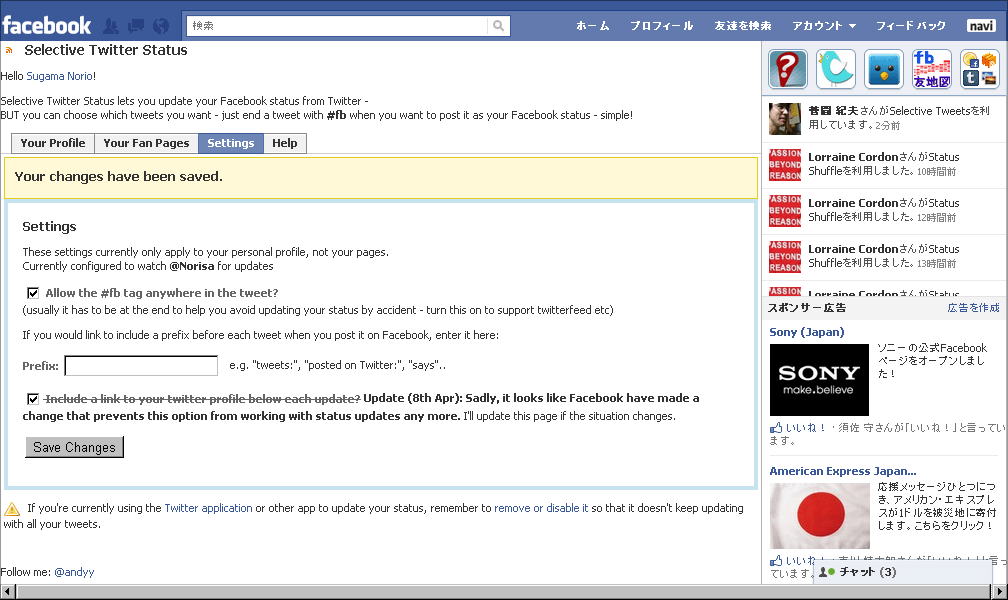This screenshot has height=600, width=1008.
Task: Open プロフィール in top navigation
Action: (662, 26)
